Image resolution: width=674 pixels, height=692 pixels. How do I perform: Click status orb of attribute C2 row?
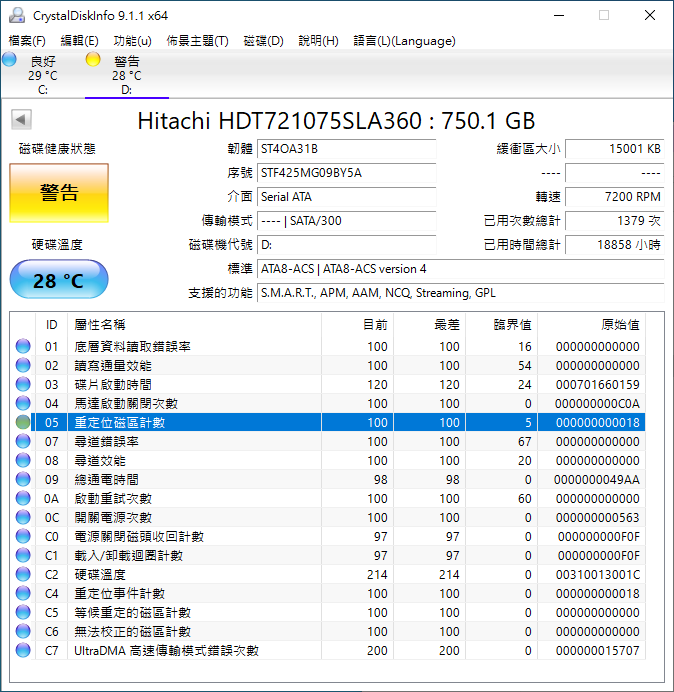click(23, 574)
